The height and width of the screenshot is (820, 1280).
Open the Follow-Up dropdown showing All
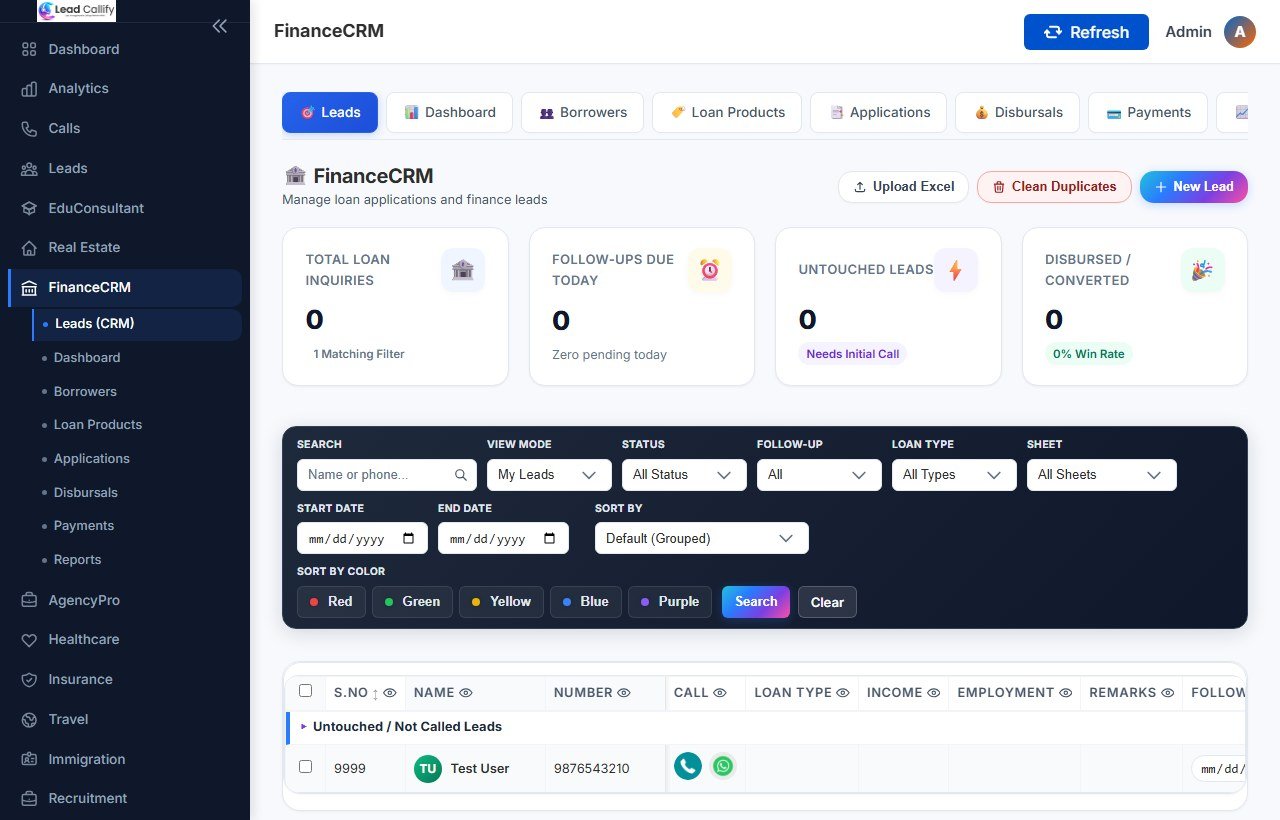pyautogui.click(x=819, y=475)
